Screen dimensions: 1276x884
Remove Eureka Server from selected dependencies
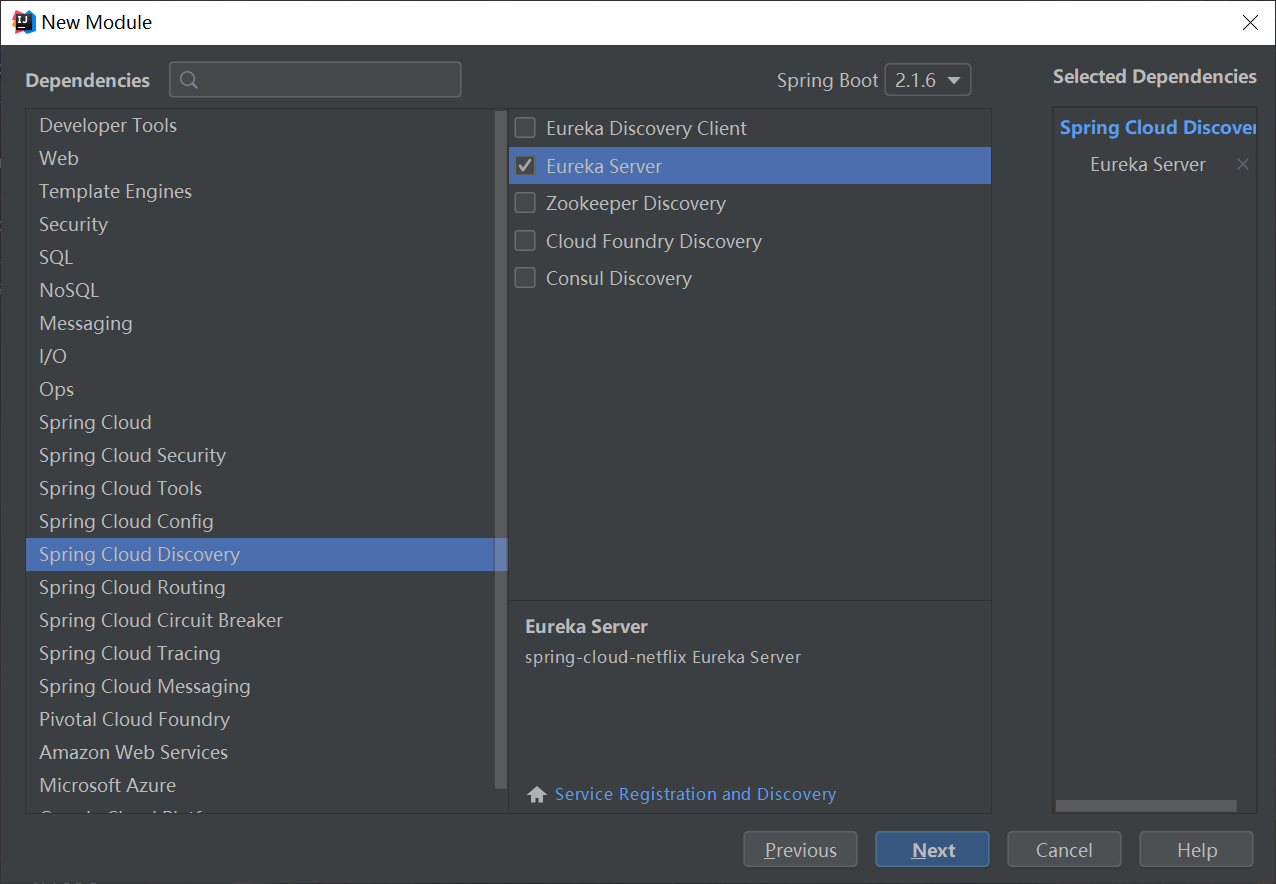pos(1243,164)
